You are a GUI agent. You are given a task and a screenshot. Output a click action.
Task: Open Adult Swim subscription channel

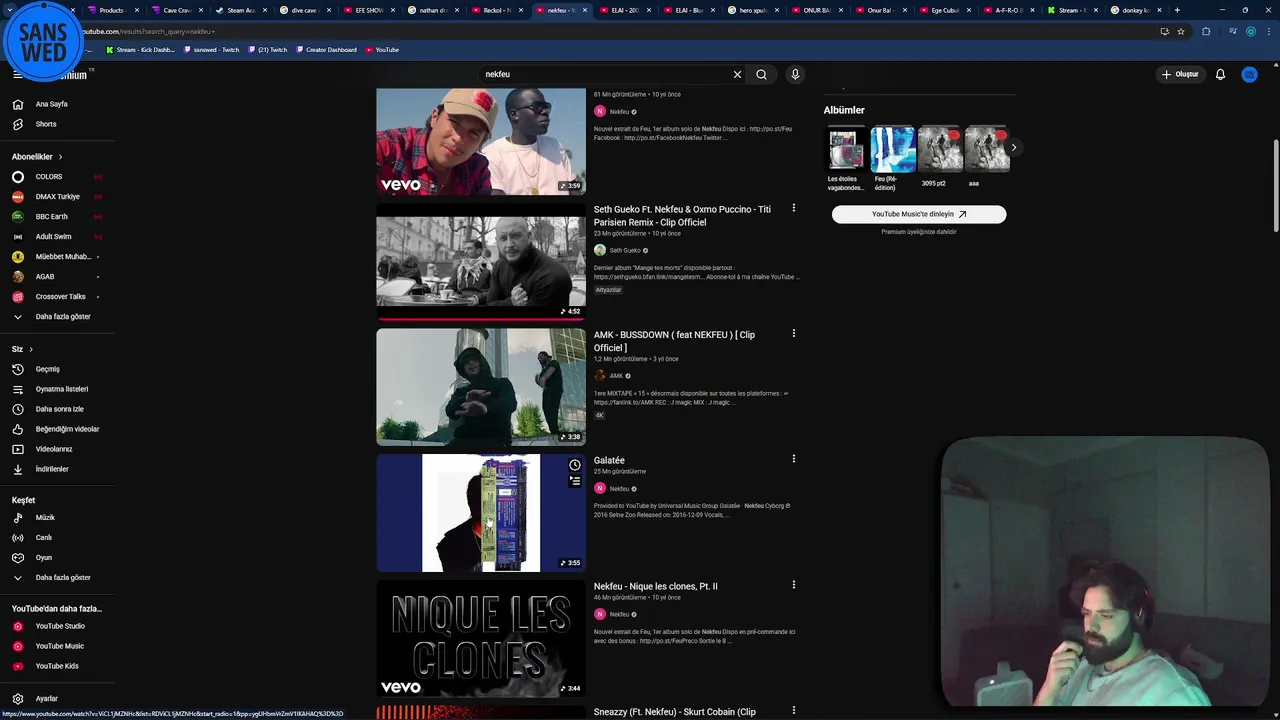[57, 237]
